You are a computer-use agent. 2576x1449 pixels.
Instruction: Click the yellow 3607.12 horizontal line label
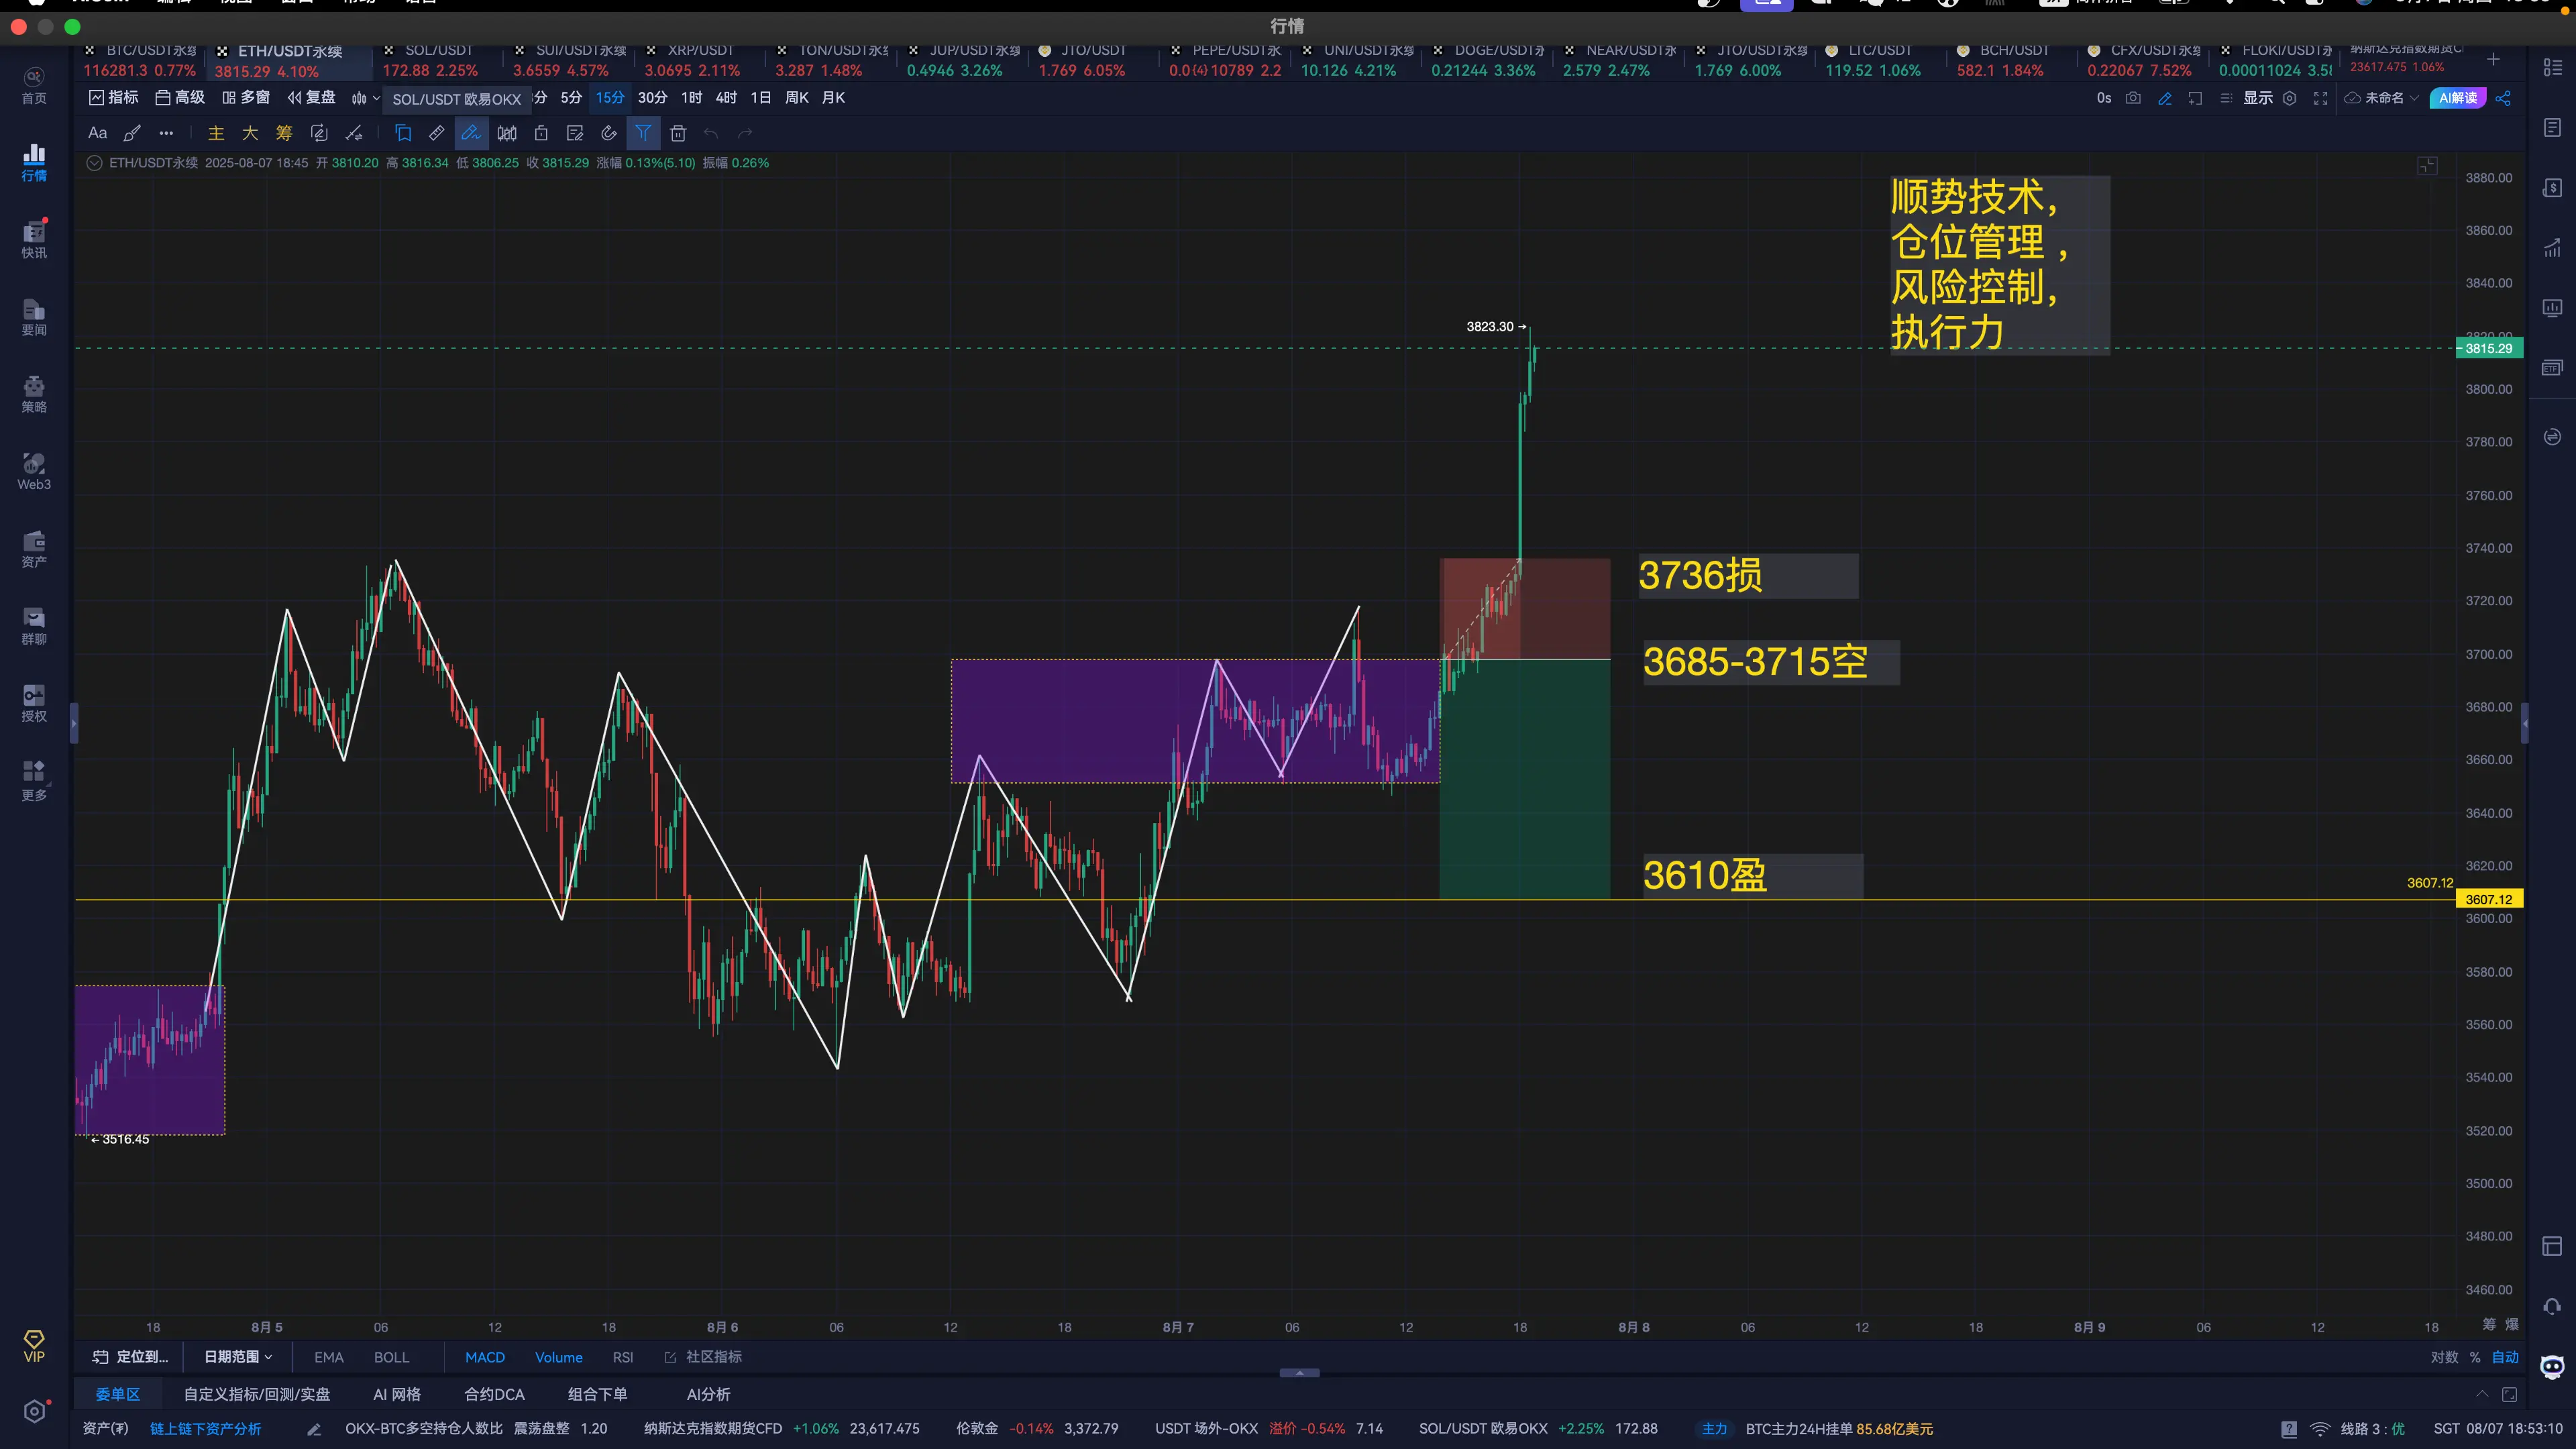2489,900
